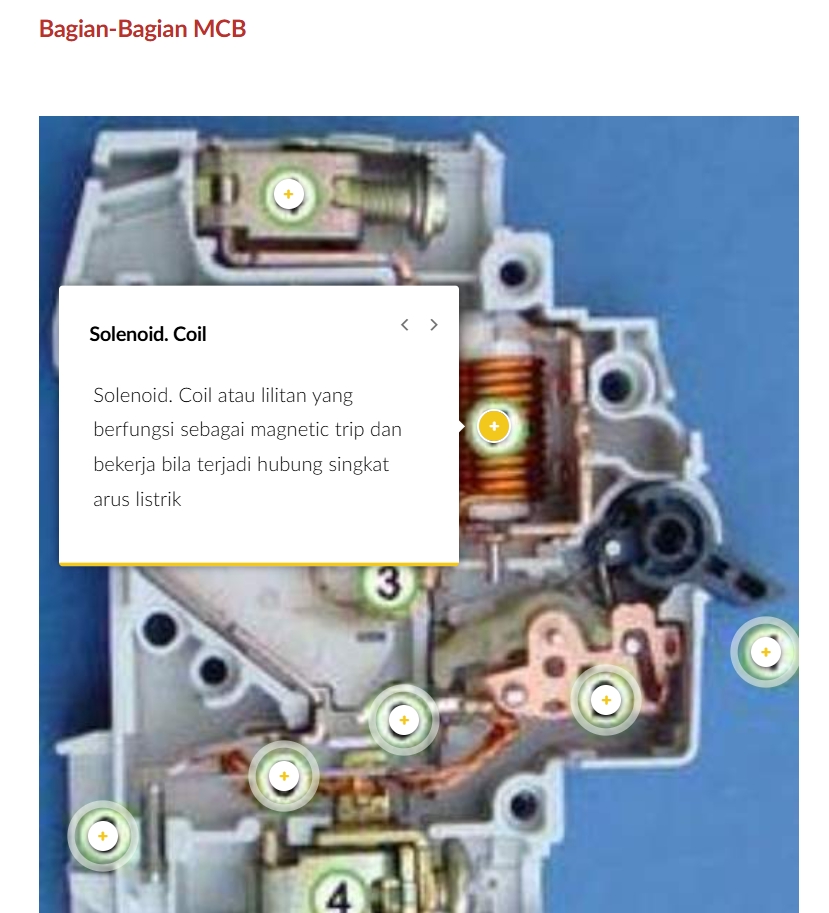Open the hotspot at the casing's lower-left corner
Viewport: 829px width, 913px height.
pyautogui.click(x=103, y=836)
